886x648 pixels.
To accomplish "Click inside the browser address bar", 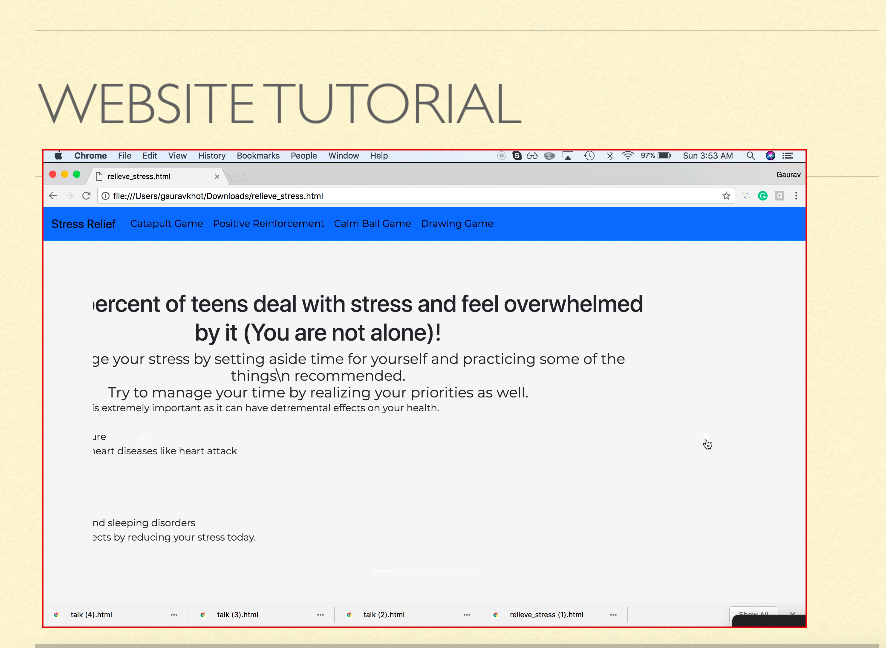I will [x=300, y=195].
